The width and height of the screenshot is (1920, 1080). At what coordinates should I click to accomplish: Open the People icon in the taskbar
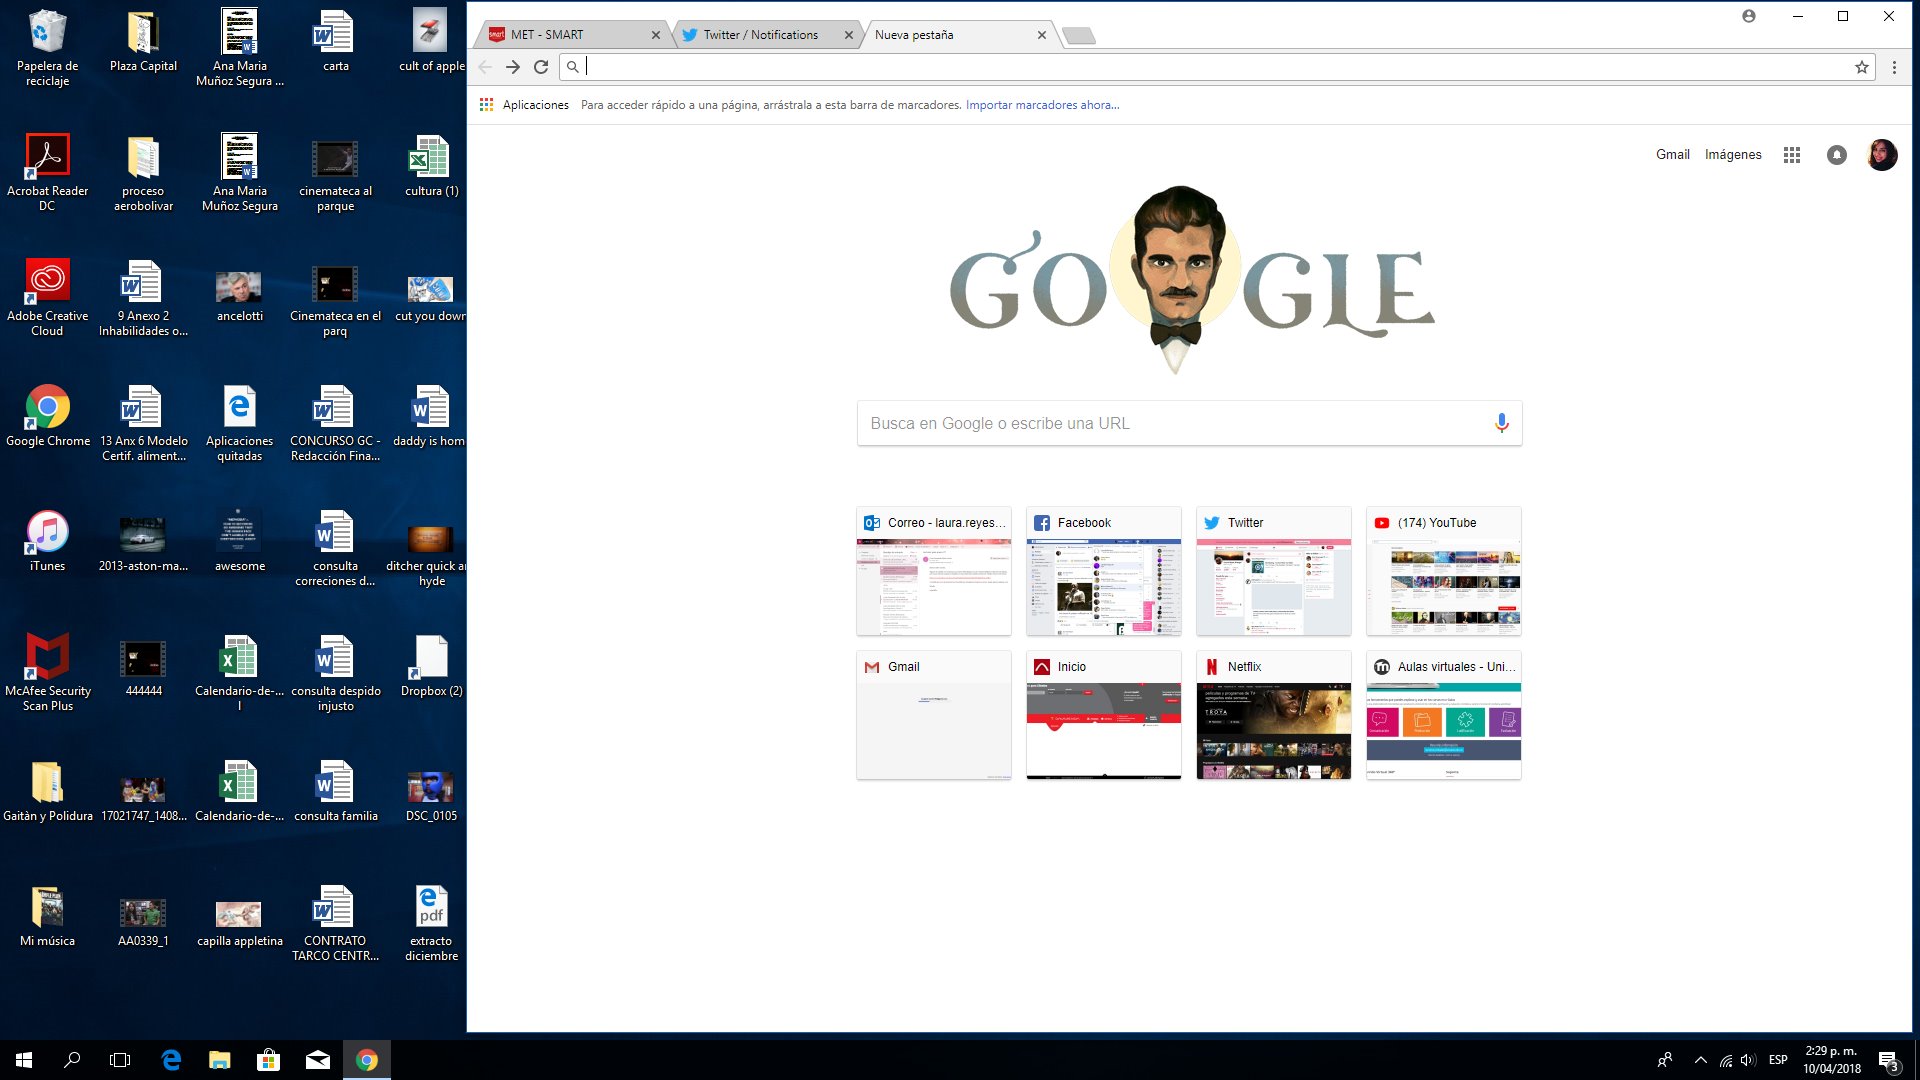(x=1665, y=1060)
